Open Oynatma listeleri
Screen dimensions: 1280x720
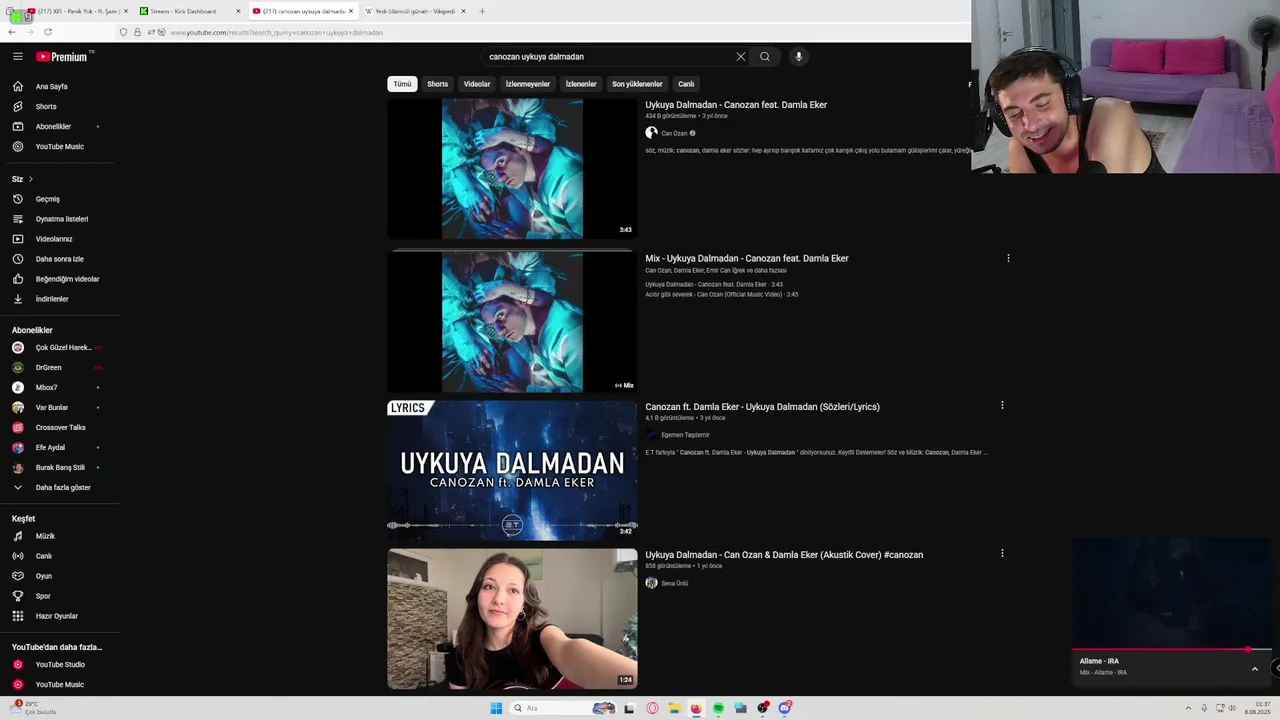click(x=60, y=219)
